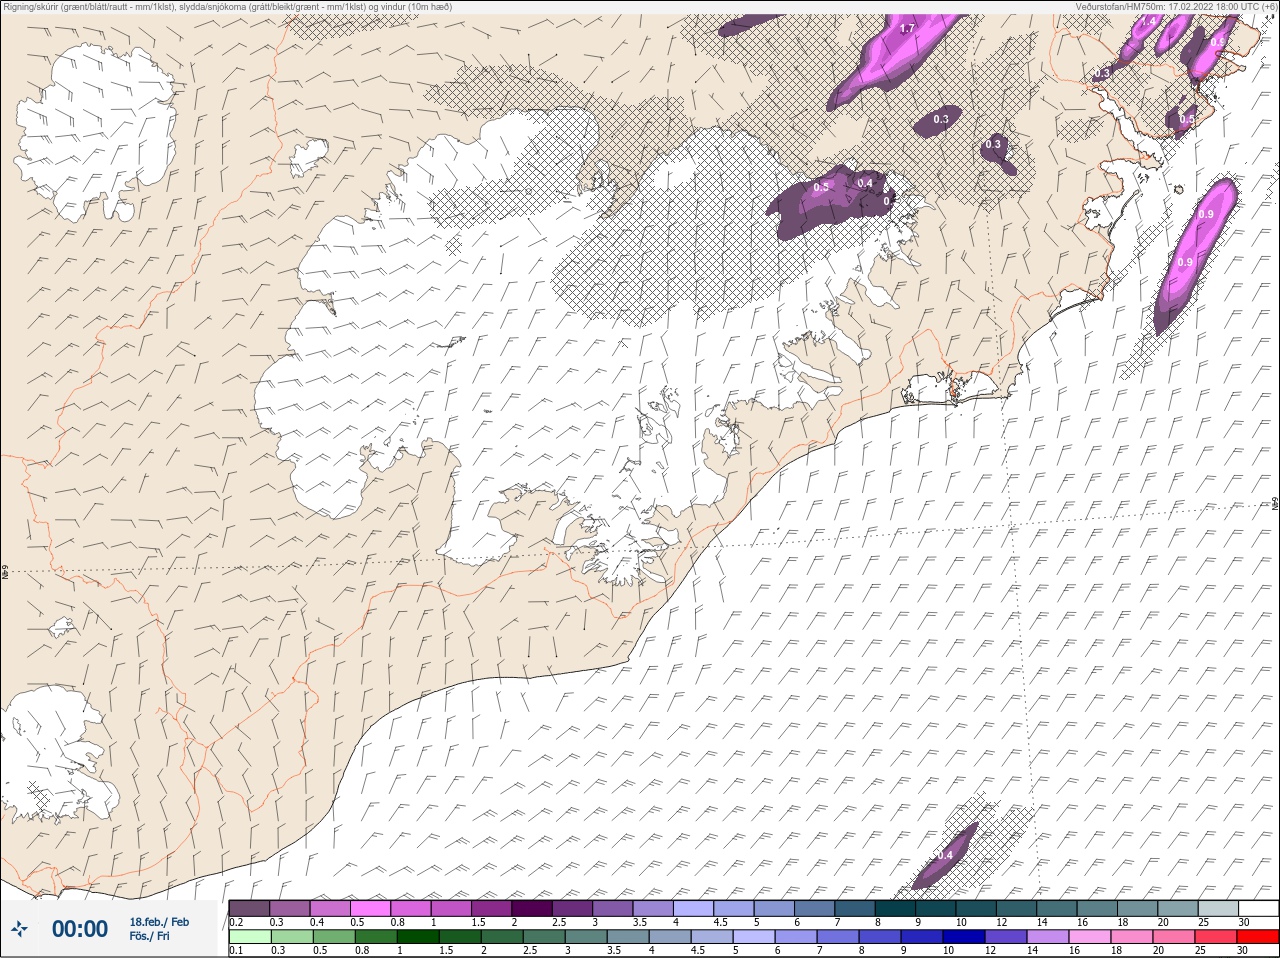Select lower legend purple swatch labeled 12
The image size is (1280, 958).
pos(1005,937)
